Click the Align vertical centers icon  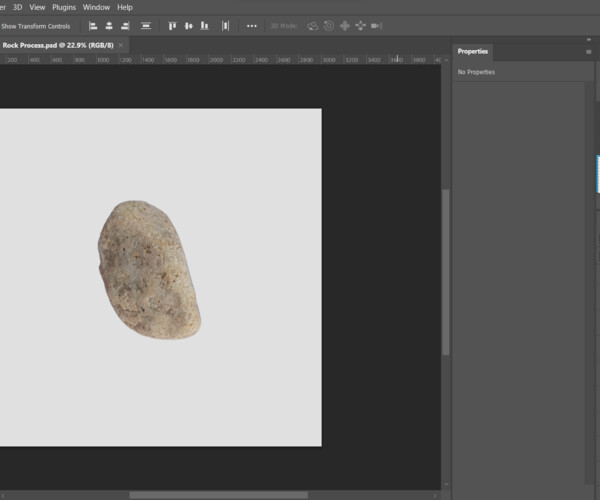(189, 26)
